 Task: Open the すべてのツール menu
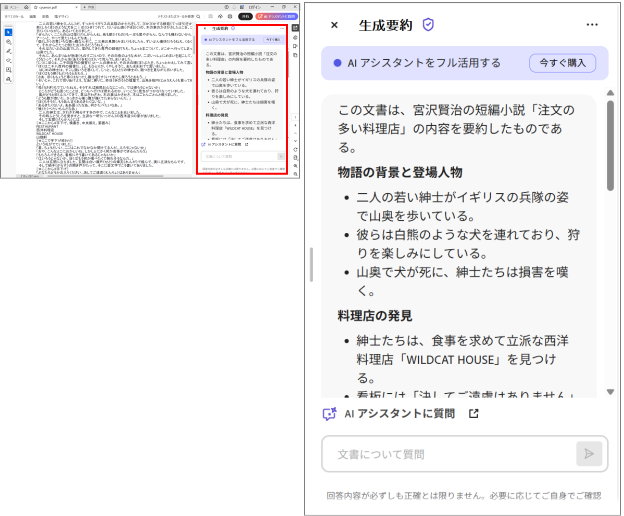(x=14, y=17)
